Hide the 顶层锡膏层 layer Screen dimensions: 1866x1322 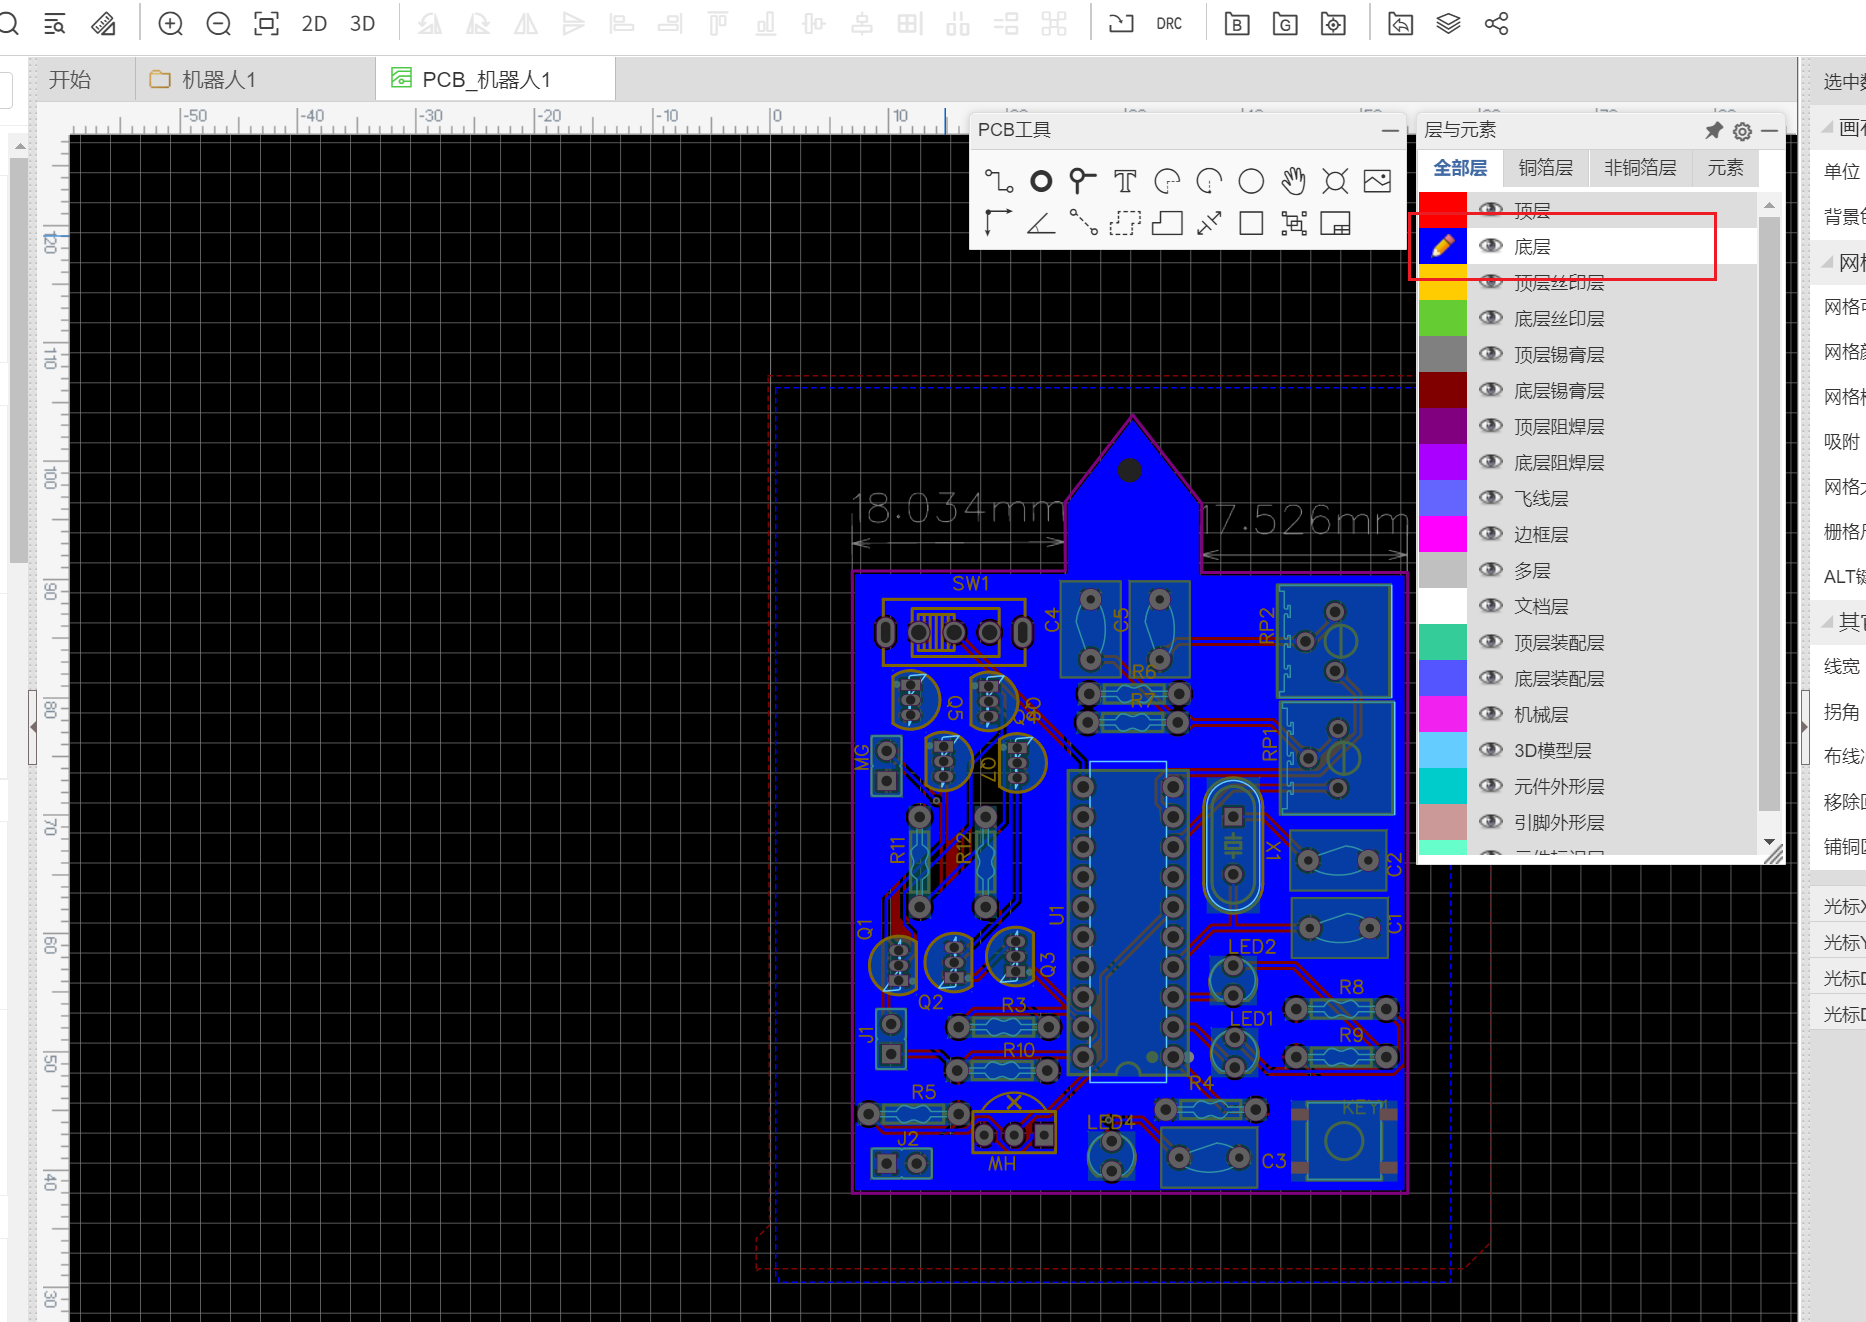(1491, 354)
